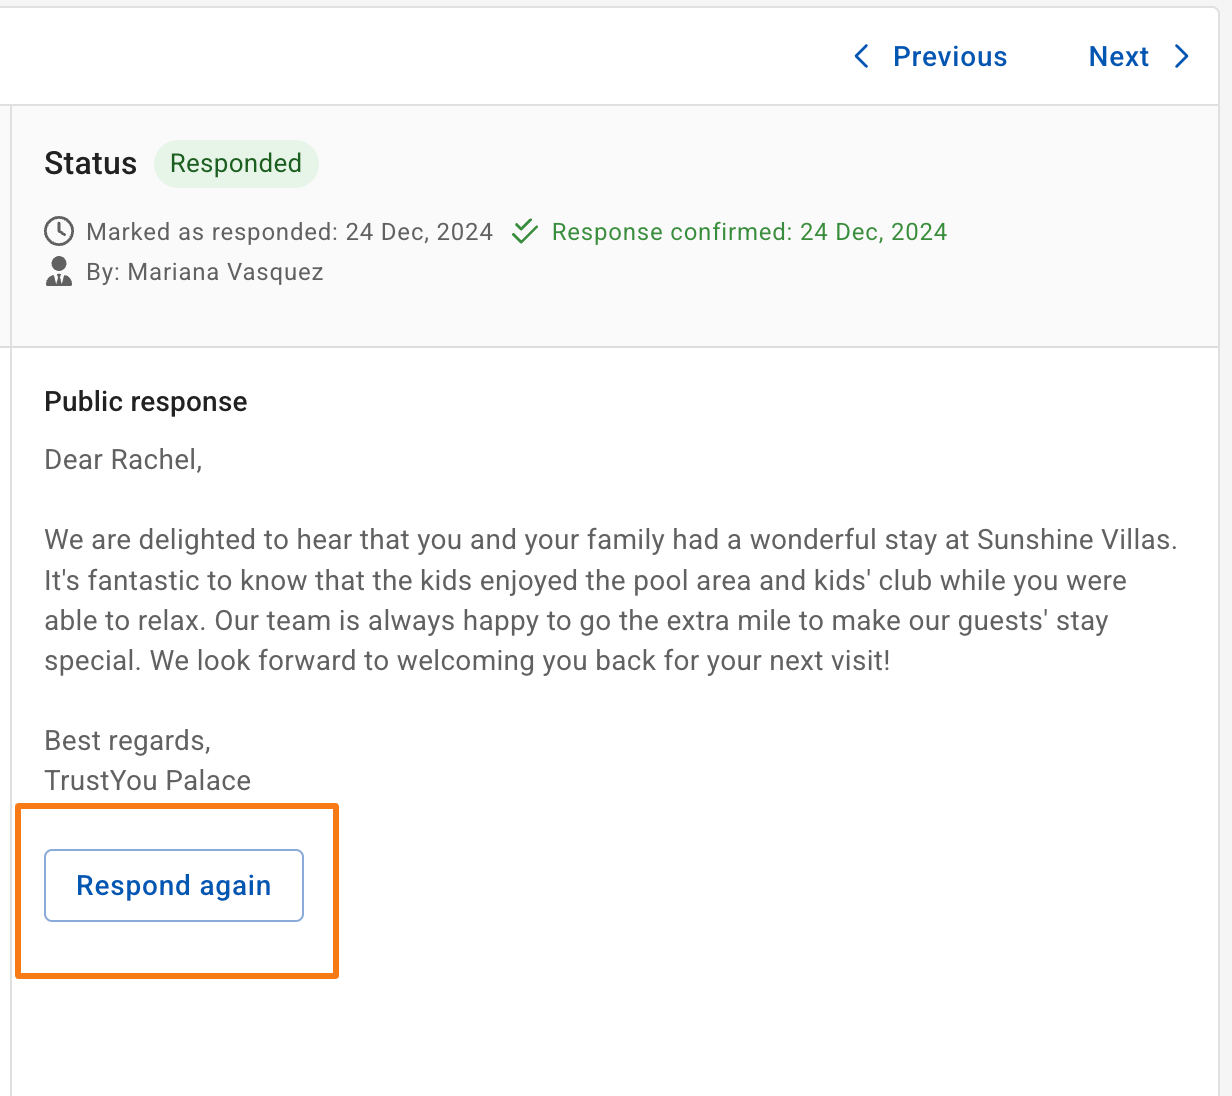This screenshot has height=1096, width=1232.
Task: Click the double-checkmark Response confirmed icon
Action: point(524,232)
